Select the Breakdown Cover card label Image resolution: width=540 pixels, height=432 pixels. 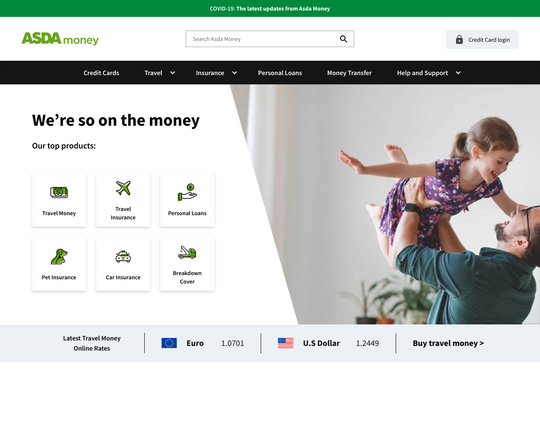[187, 277]
